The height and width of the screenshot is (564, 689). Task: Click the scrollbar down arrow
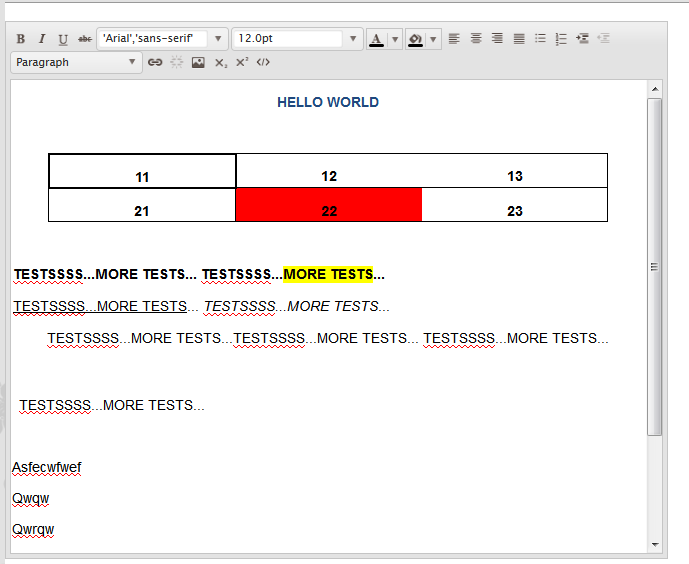coord(655,545)
